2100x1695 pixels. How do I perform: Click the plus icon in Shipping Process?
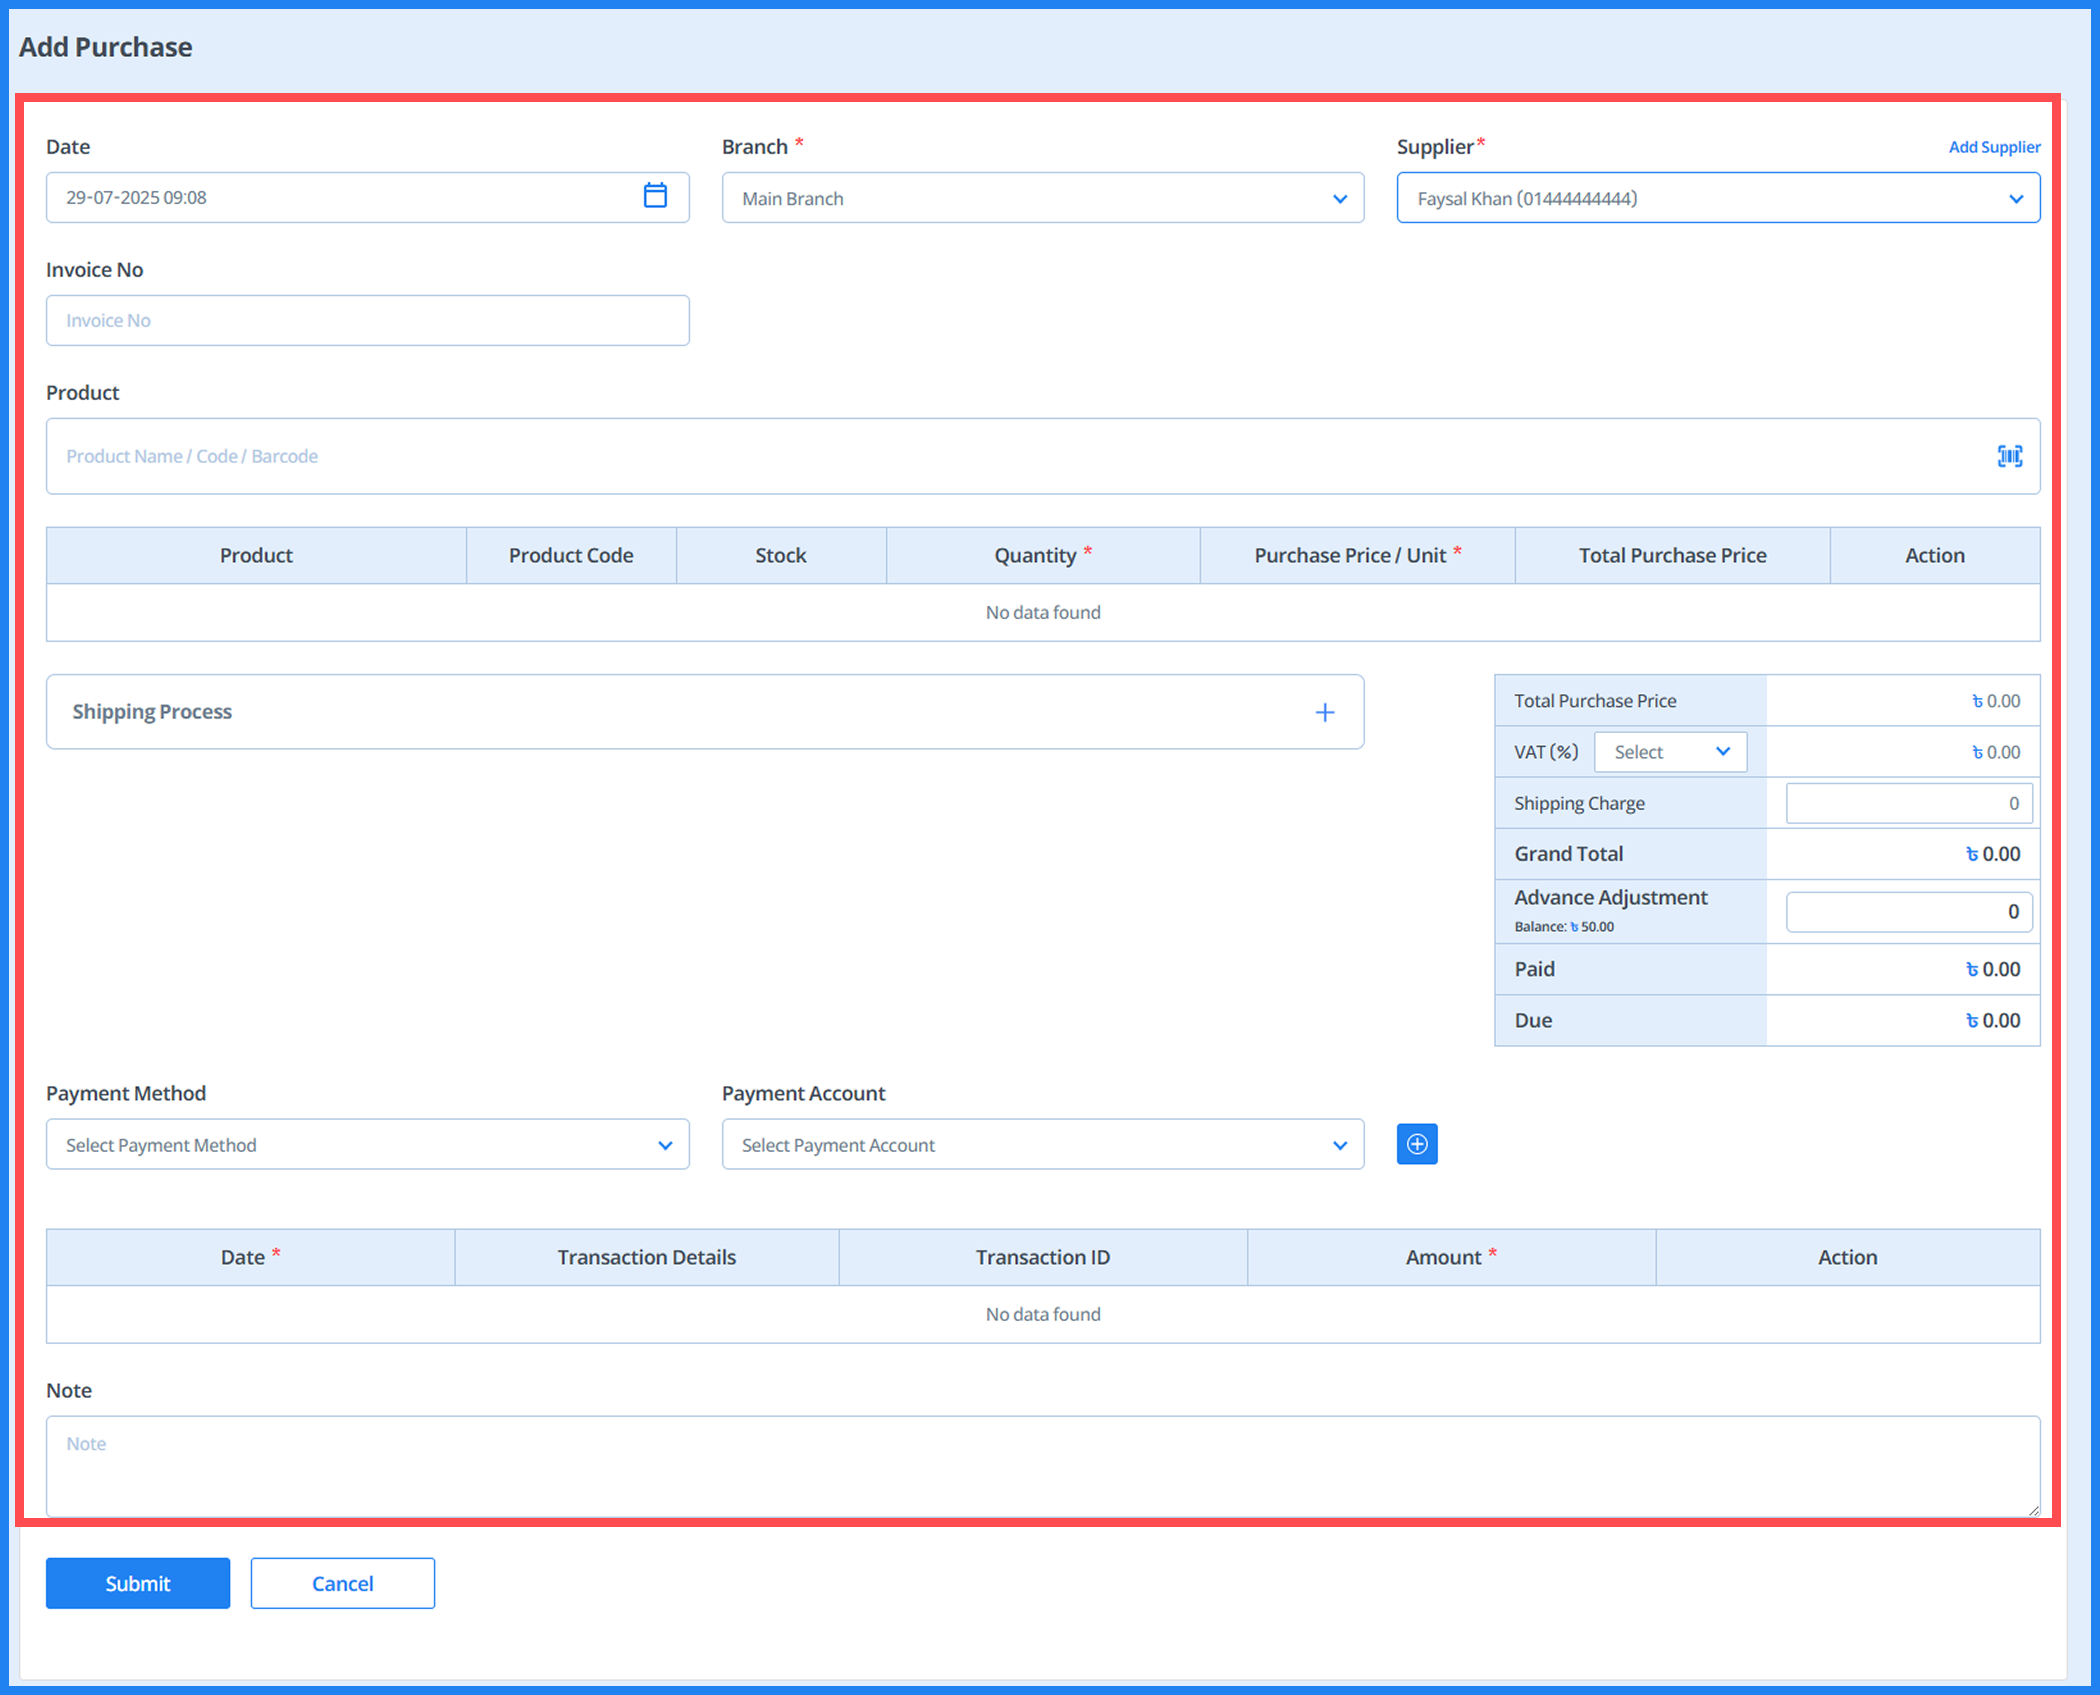pos(1324,712)
